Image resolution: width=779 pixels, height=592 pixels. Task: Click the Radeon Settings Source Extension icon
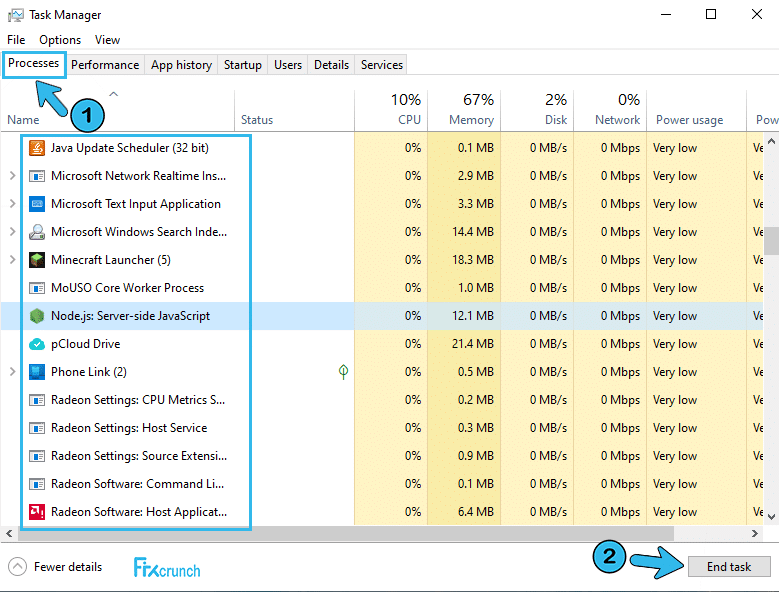[37, 456]
